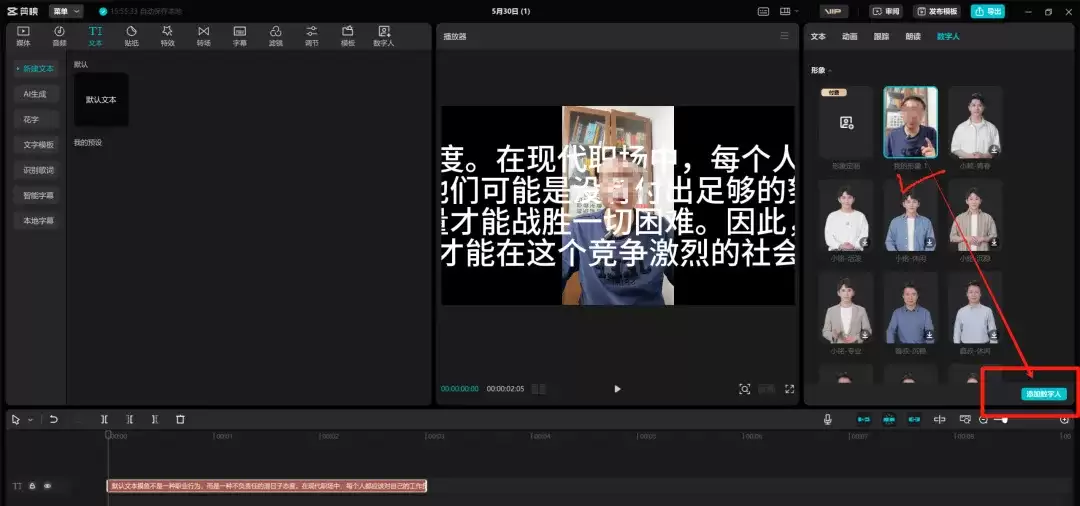This screenshot has height=506, width=1080.
Task: Click the trim left split icon
Action: pyautogui.click(x=129, y=419)
